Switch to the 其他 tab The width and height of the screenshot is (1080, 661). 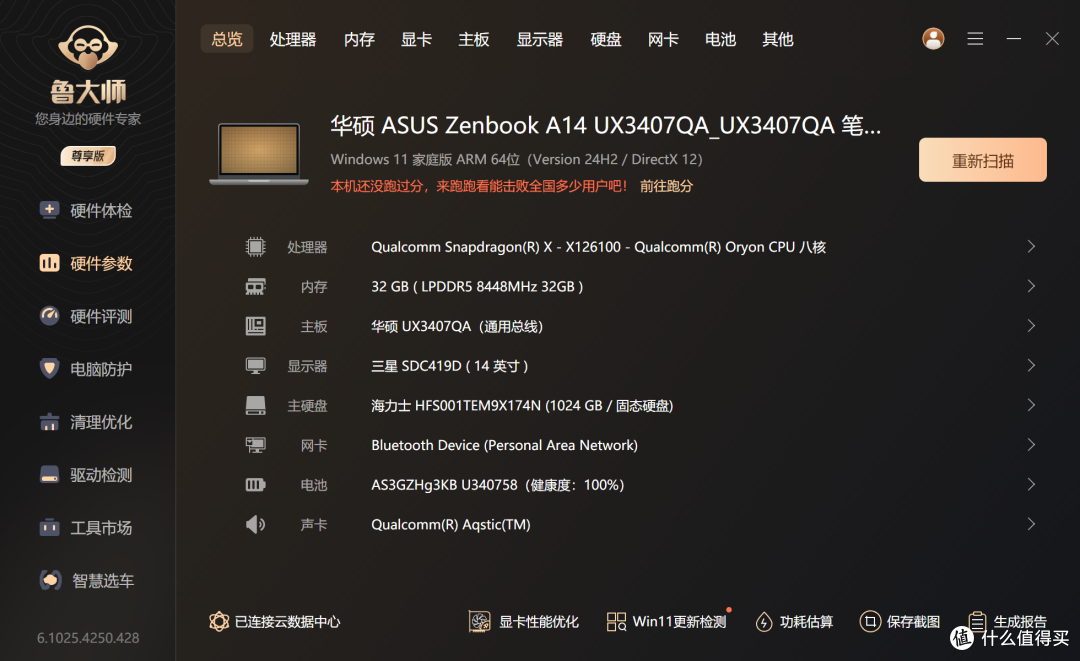tap(778, 39)
